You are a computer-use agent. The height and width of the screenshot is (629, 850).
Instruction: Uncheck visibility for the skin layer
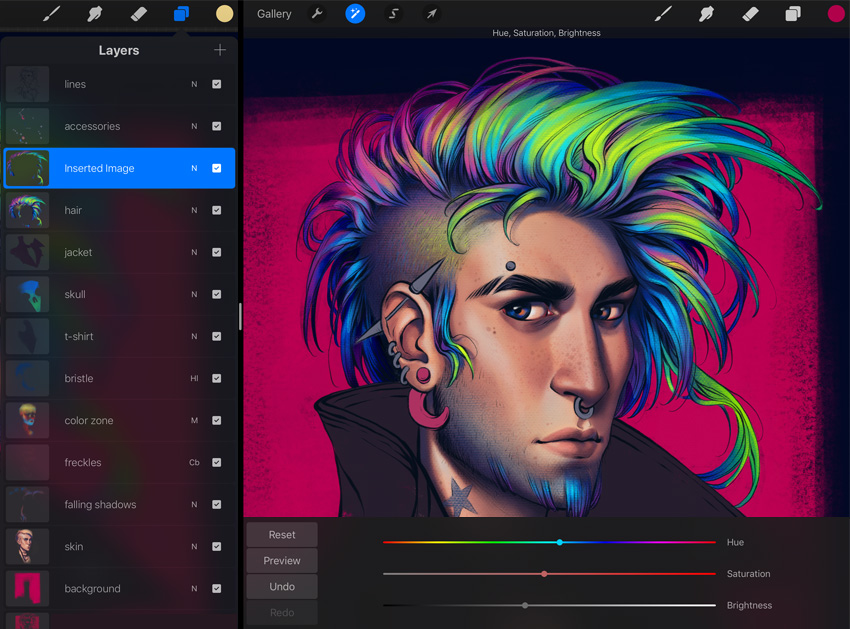coord(217,546)
